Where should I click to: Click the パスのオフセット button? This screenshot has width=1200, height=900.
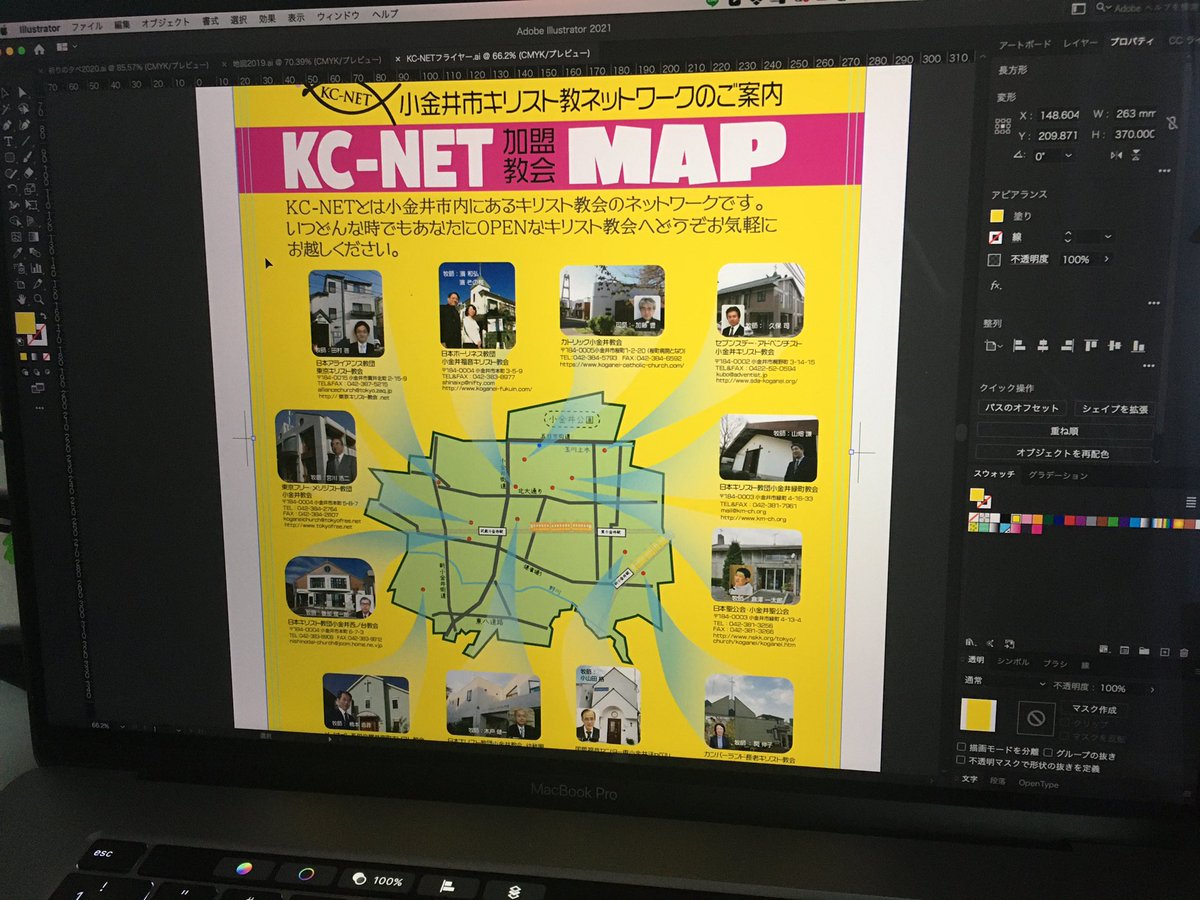(1022, 408)
